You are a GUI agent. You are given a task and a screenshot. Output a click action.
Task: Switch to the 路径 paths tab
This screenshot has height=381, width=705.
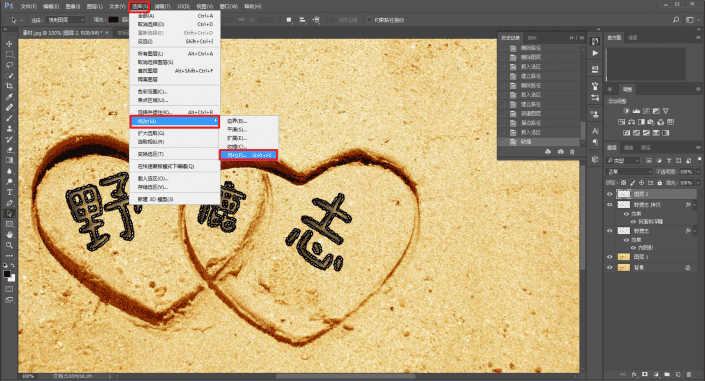[x=646, y=148]
